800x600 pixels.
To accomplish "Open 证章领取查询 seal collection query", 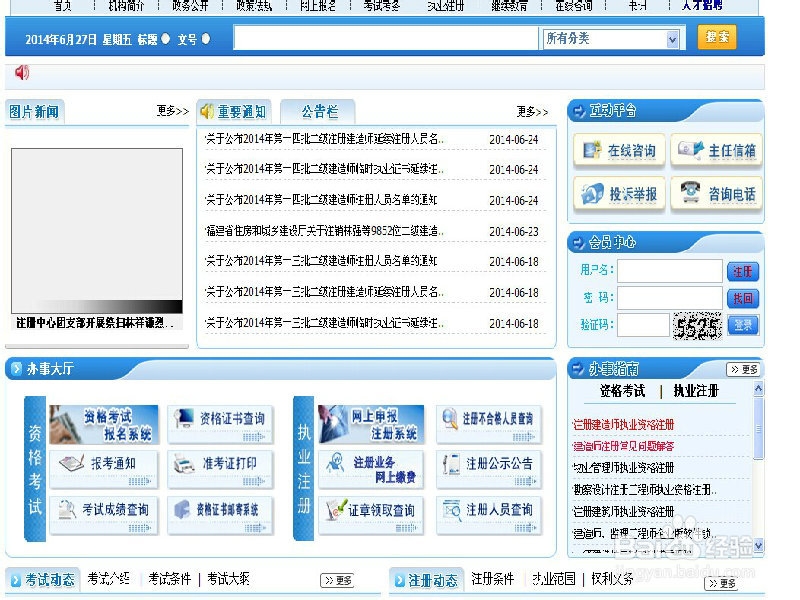I will click(371, 515).
